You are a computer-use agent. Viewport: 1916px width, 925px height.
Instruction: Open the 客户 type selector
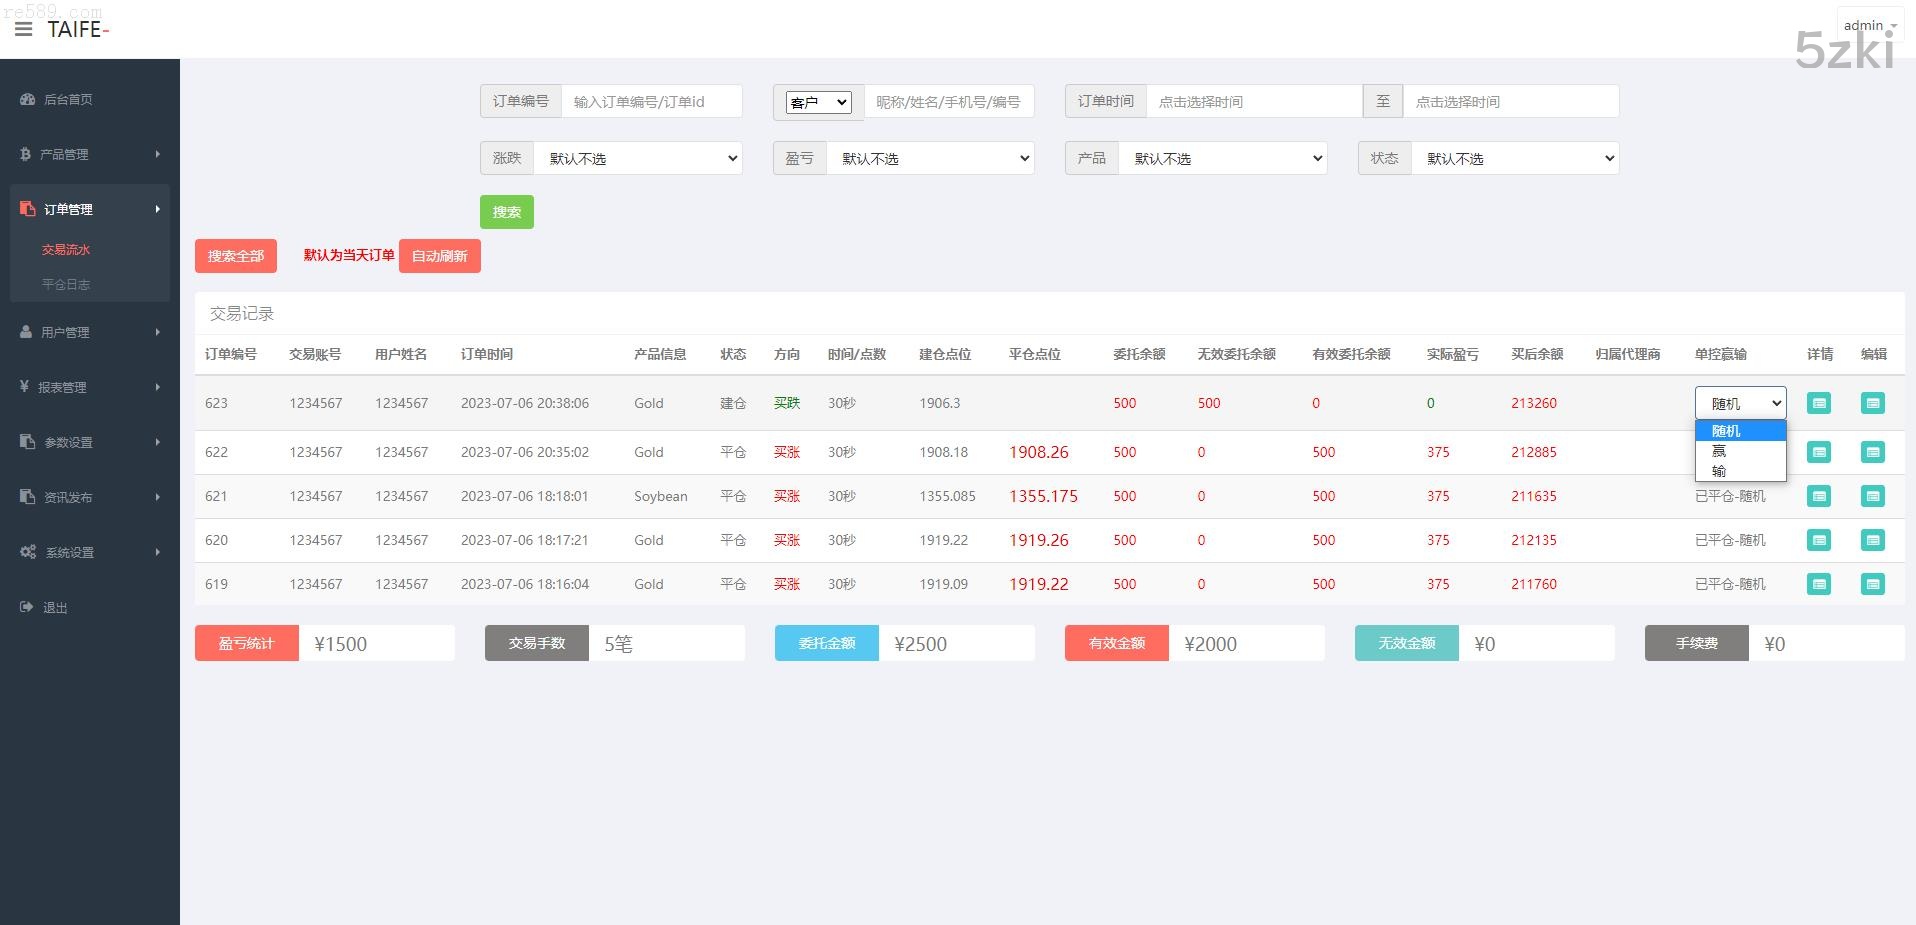(818, 102)
